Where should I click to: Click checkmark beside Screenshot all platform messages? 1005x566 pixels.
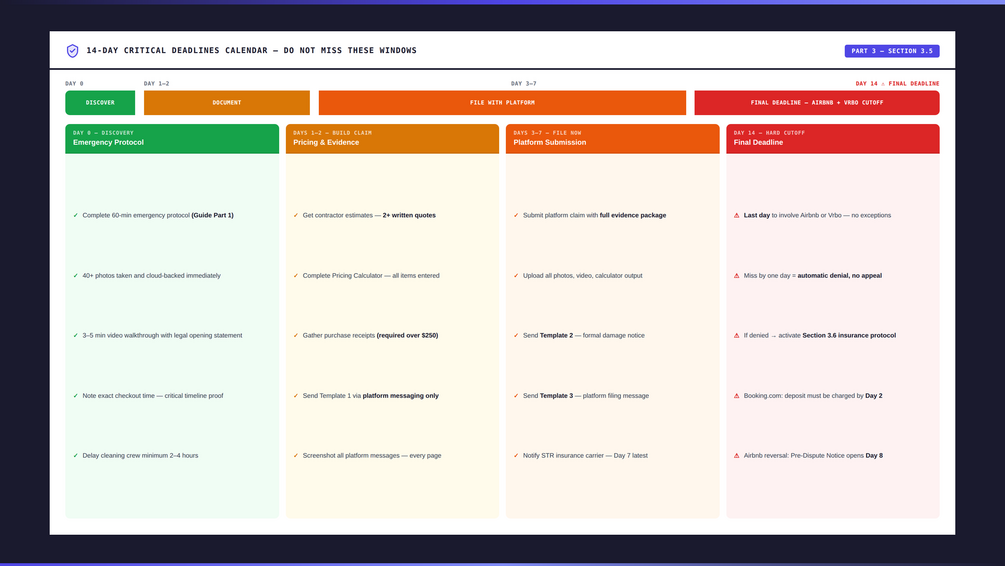coord(295,456)
